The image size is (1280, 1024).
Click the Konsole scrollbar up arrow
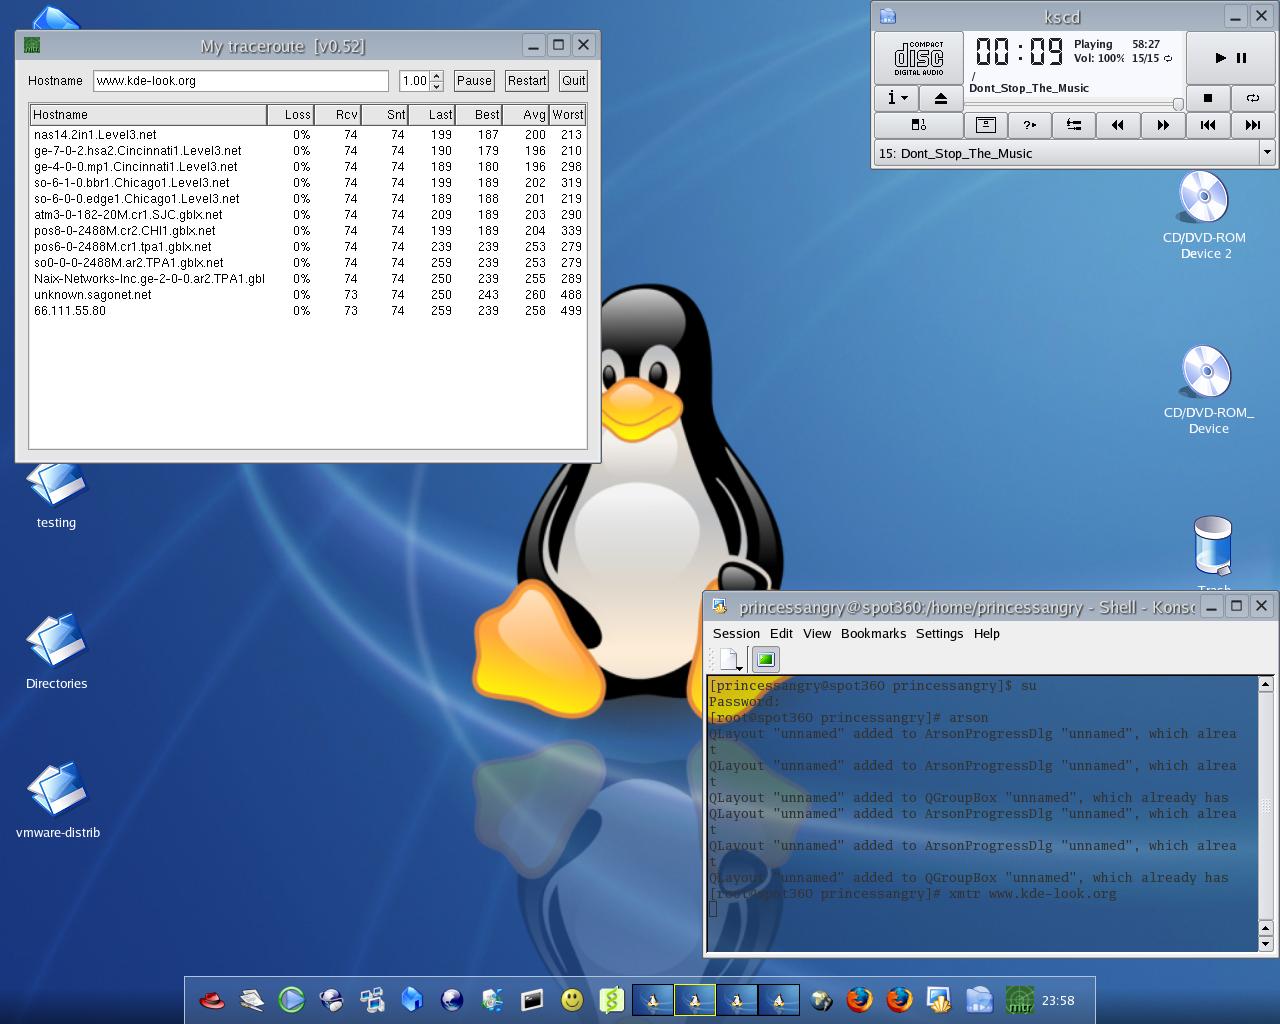[1265, 685]
